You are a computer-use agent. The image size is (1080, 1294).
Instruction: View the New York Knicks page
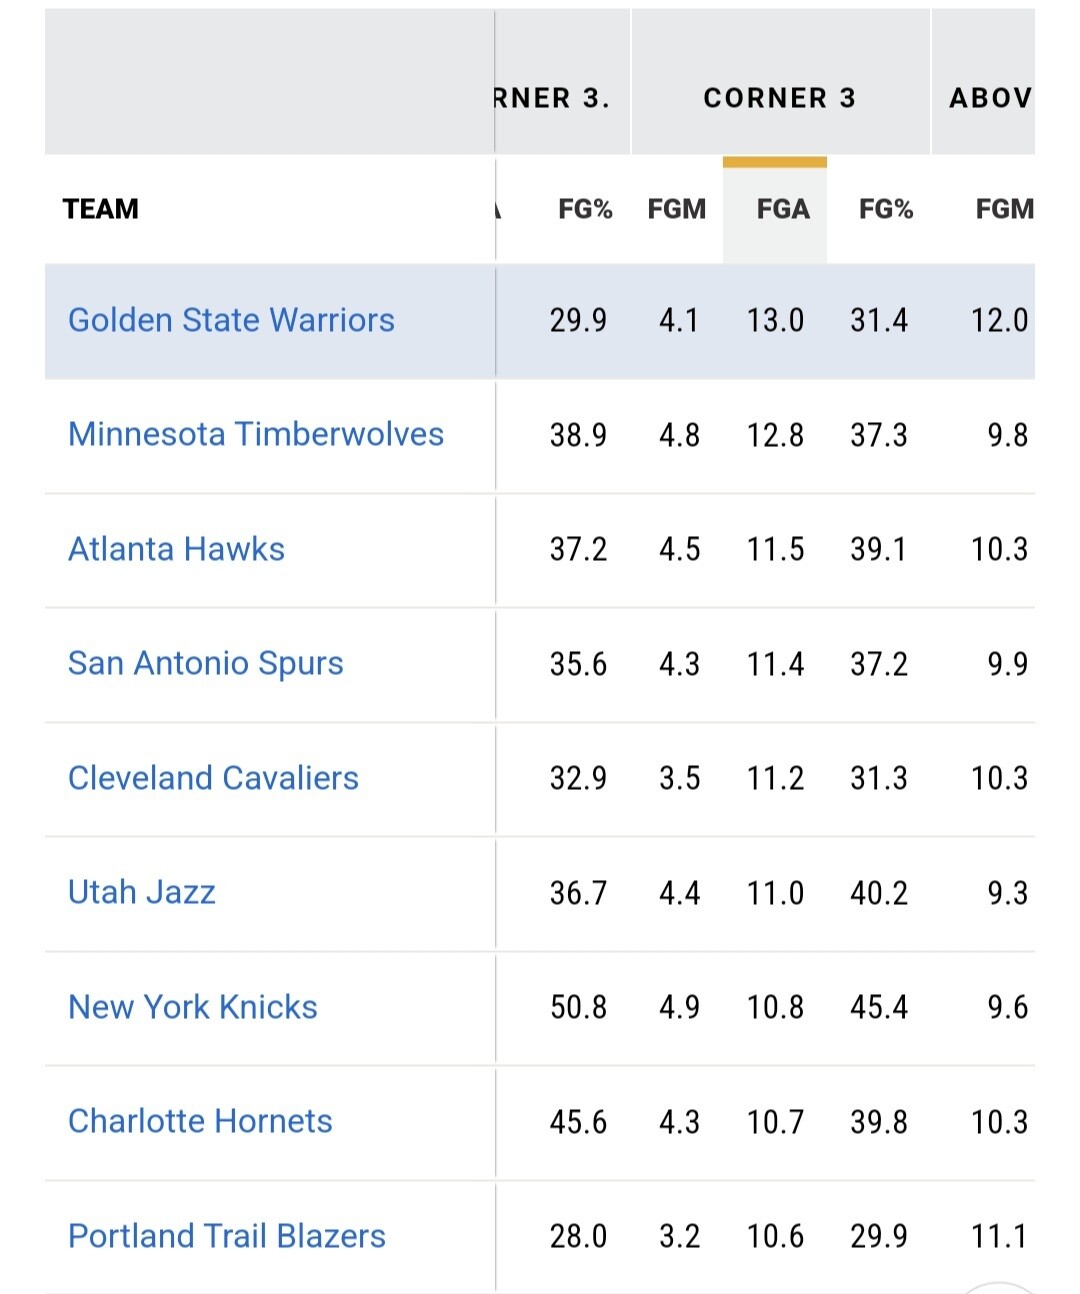(x=193, y=1007)
